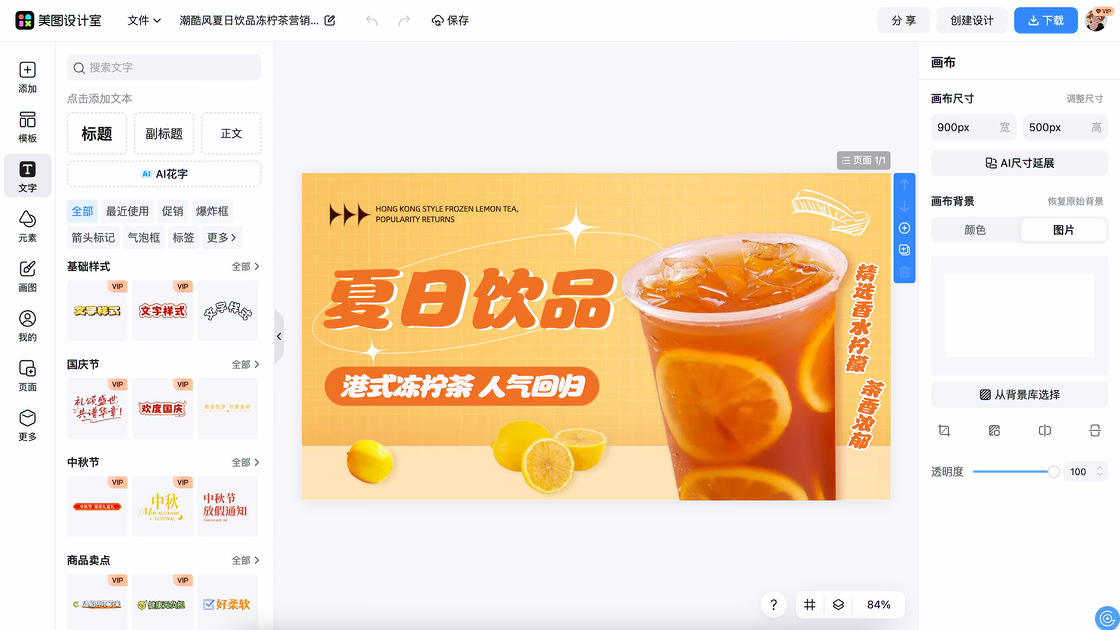
Task: Open the 模板 templates panel
Action: click(x=27, y=127)
